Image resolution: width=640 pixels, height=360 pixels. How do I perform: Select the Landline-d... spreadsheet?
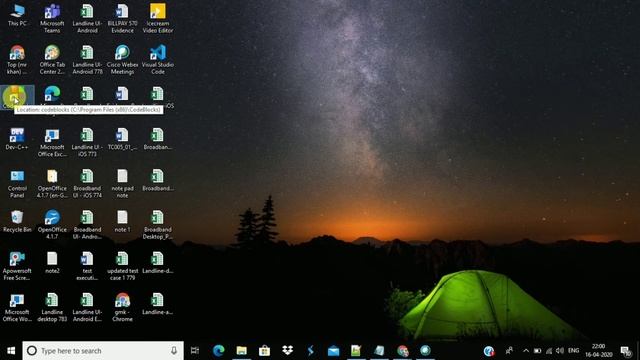[x=158, y=262]
